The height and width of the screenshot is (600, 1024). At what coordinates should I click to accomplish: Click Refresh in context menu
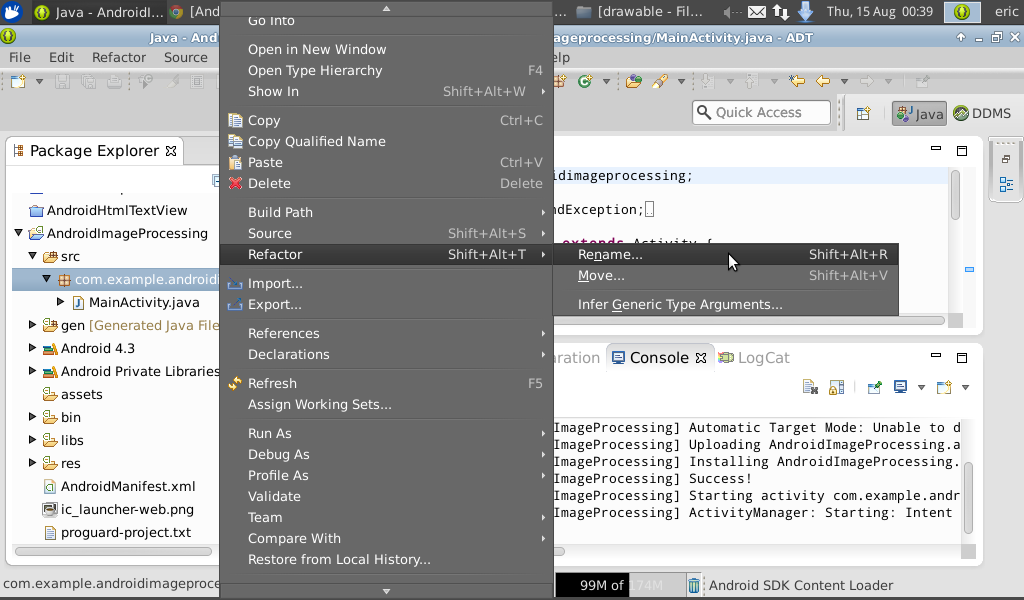[x=387, y=383]
